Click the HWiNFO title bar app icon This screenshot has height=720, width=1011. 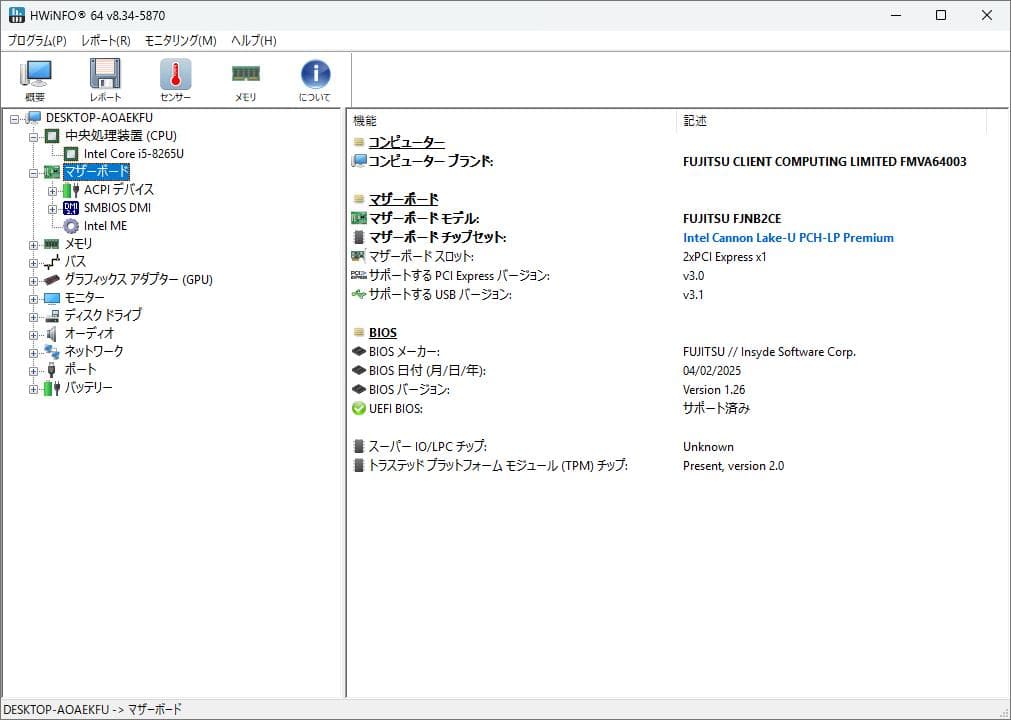pos(17,15)
